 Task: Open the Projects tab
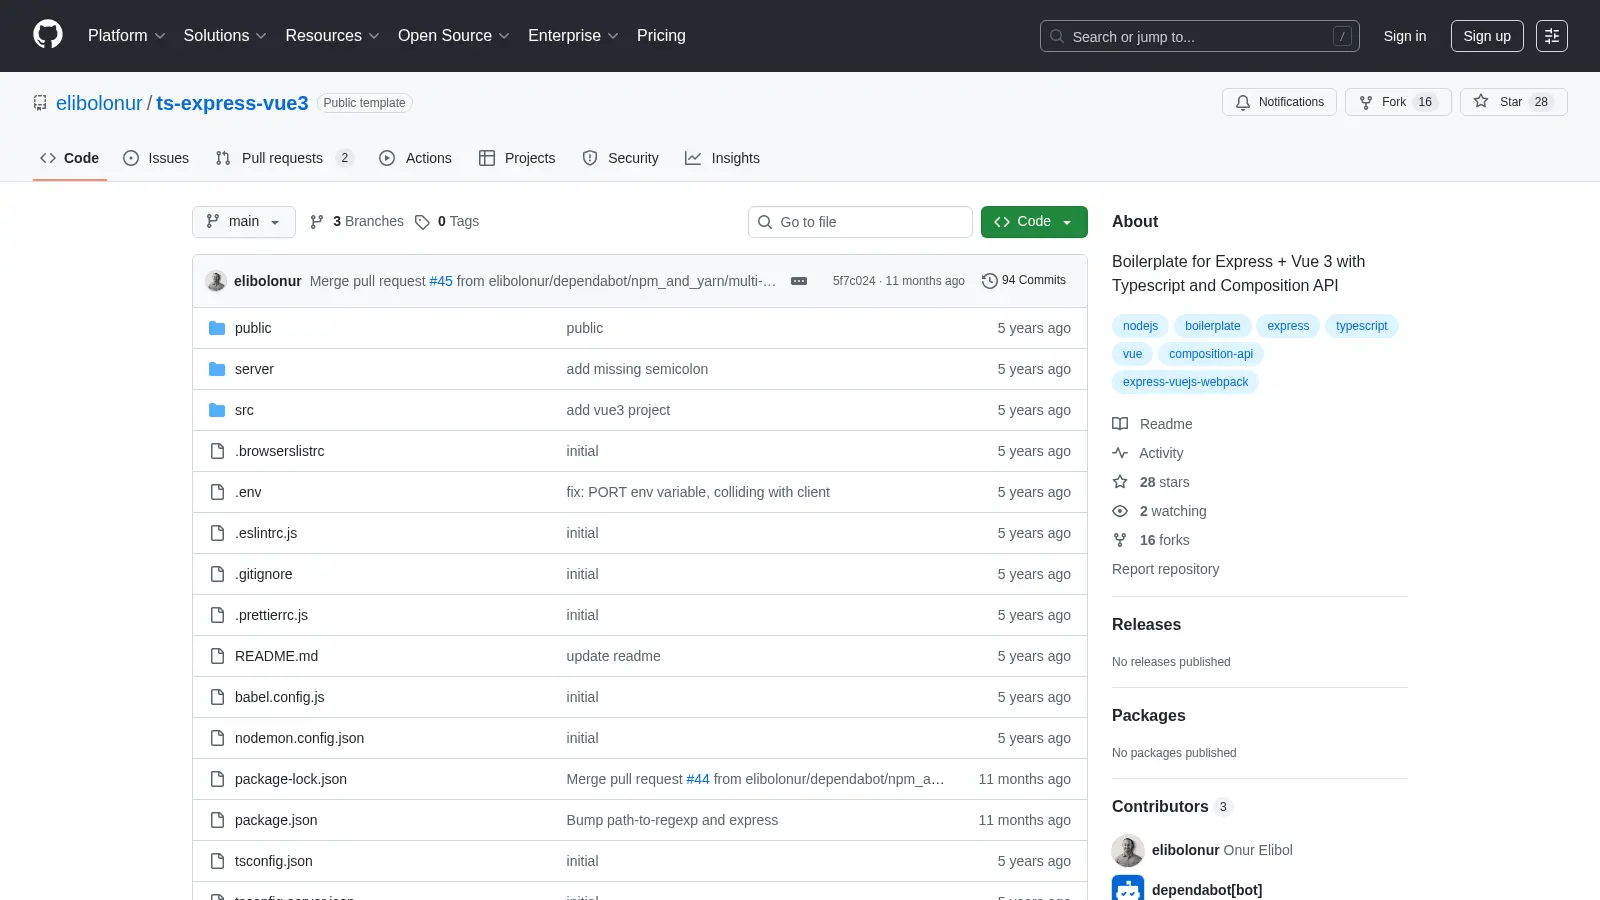(x=517, y=158)
